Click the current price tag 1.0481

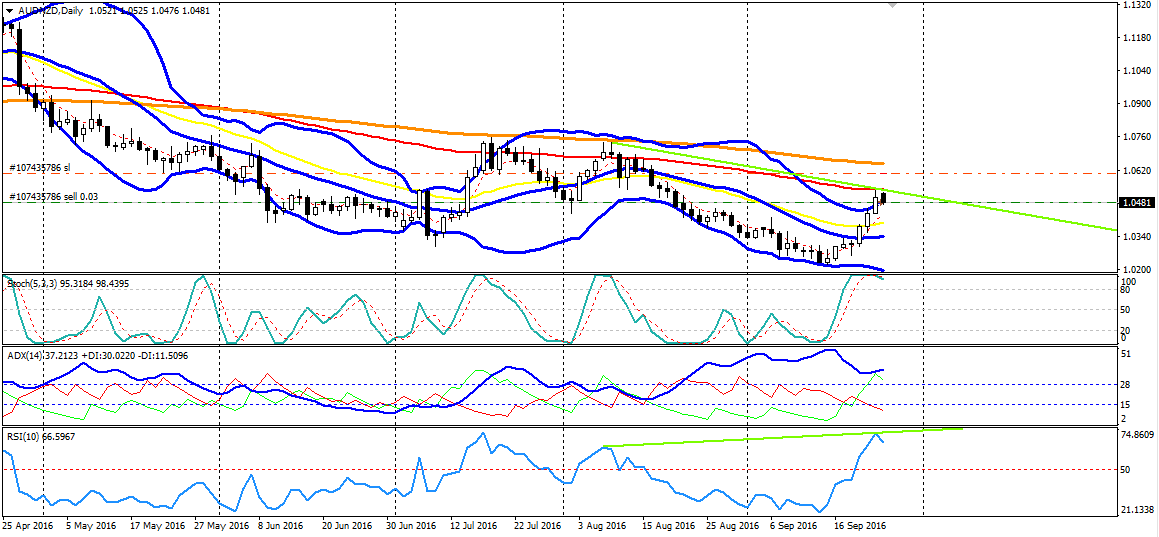(1135, 202)
